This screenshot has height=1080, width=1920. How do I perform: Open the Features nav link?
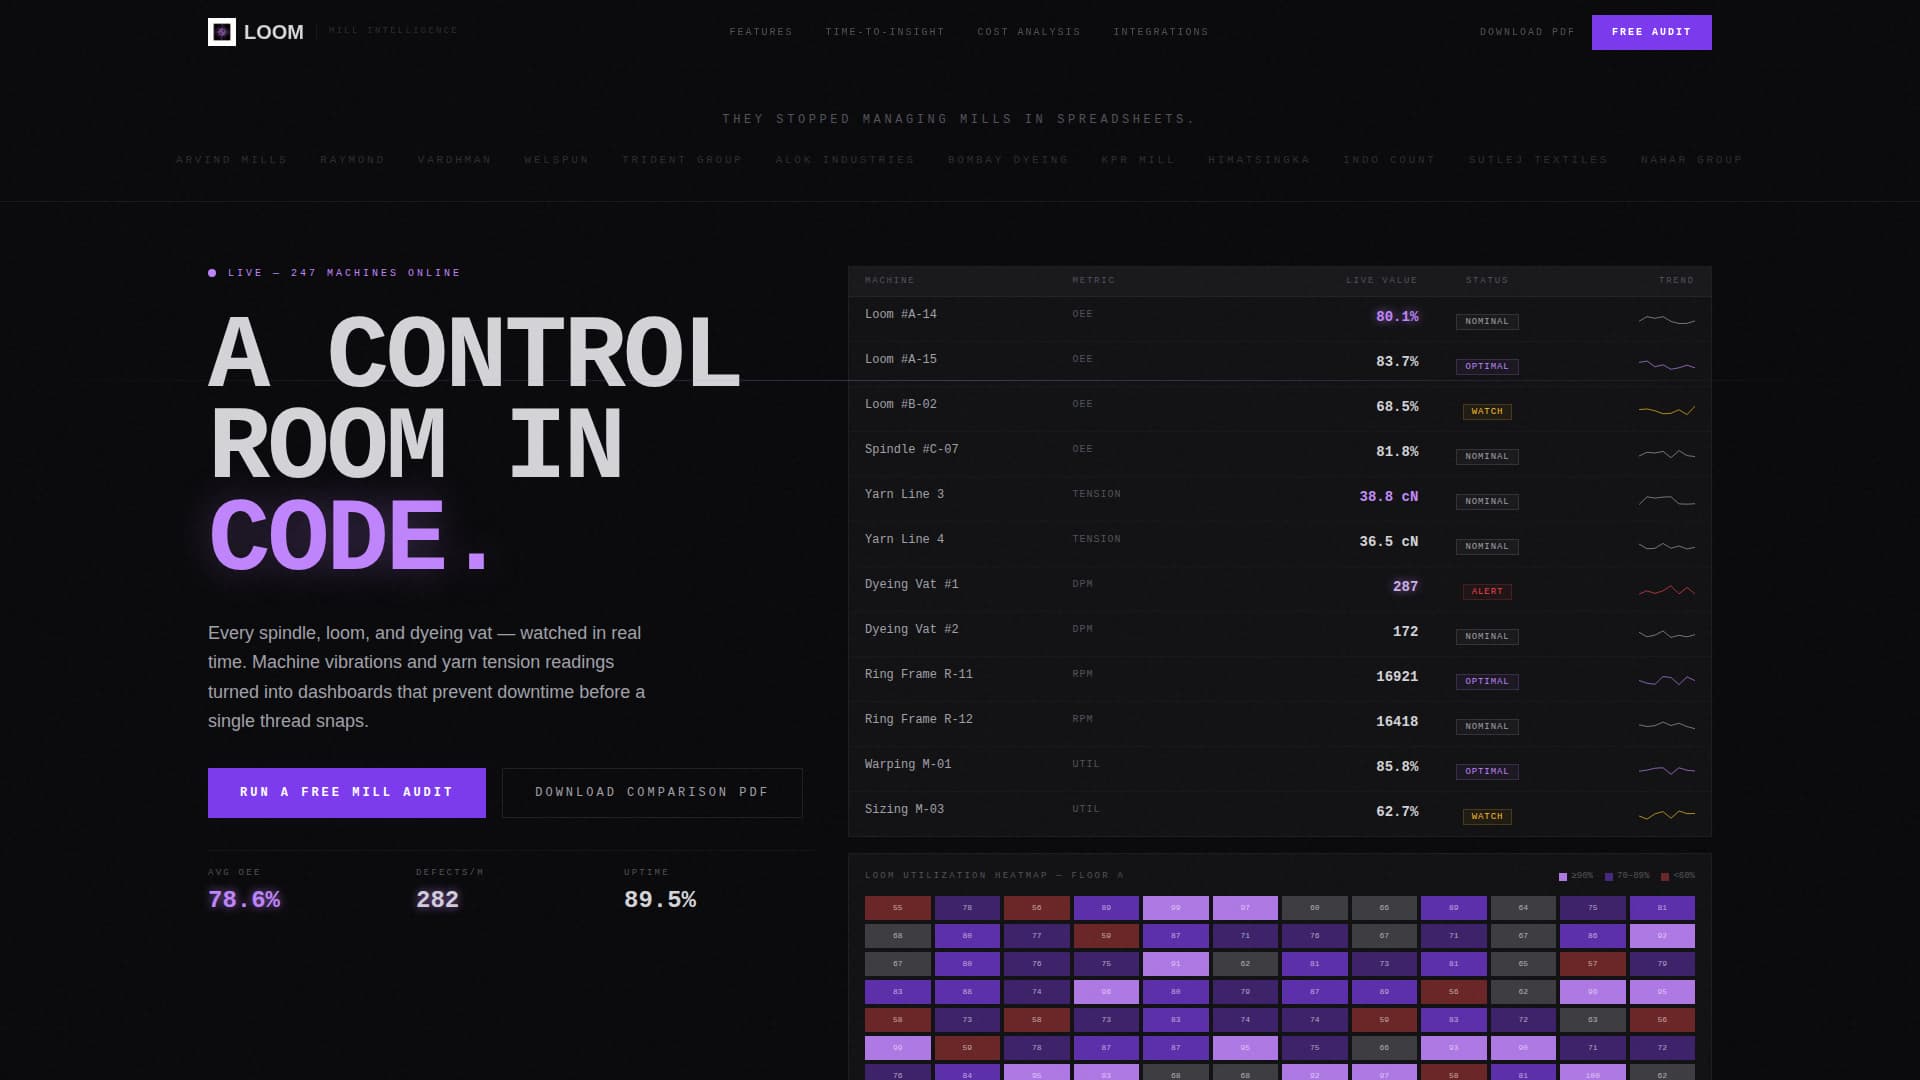pos(761,32)
